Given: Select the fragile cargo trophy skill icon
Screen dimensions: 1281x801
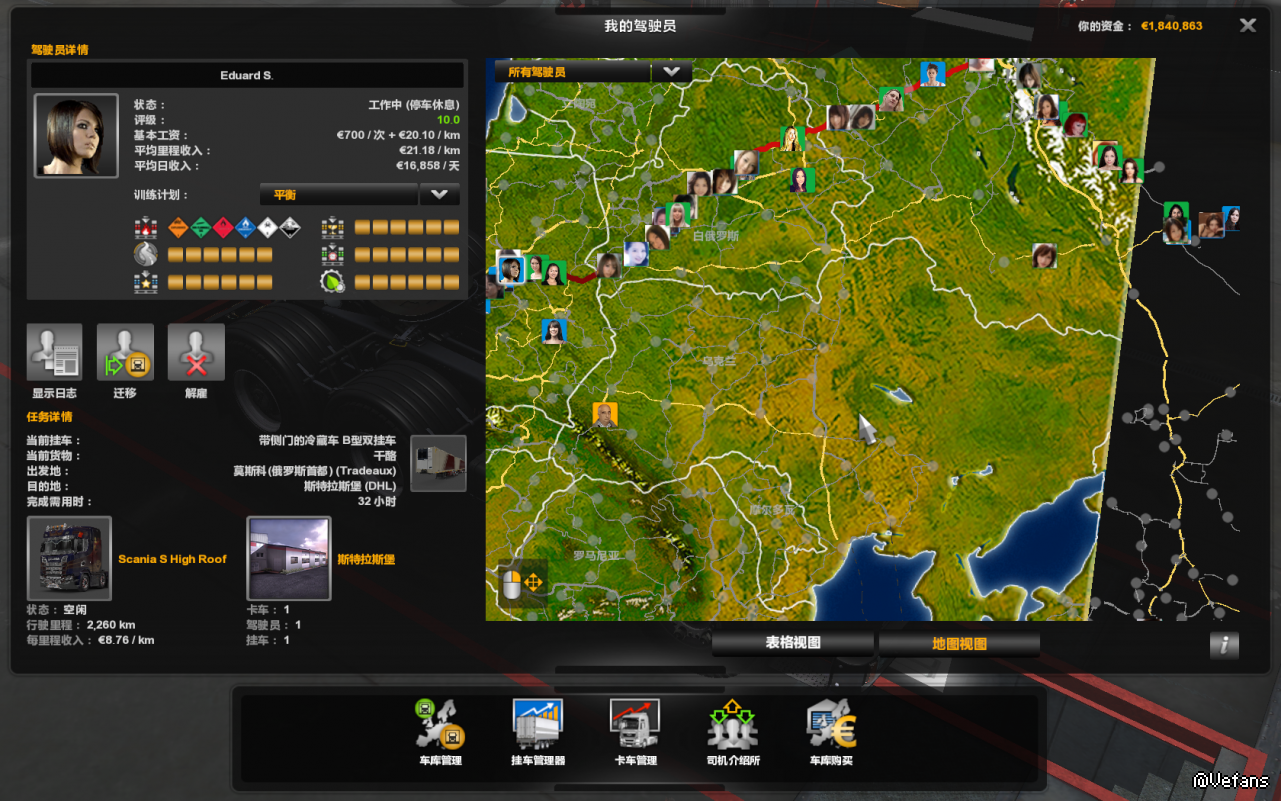Looking at the screenshot, I should 332,228.
